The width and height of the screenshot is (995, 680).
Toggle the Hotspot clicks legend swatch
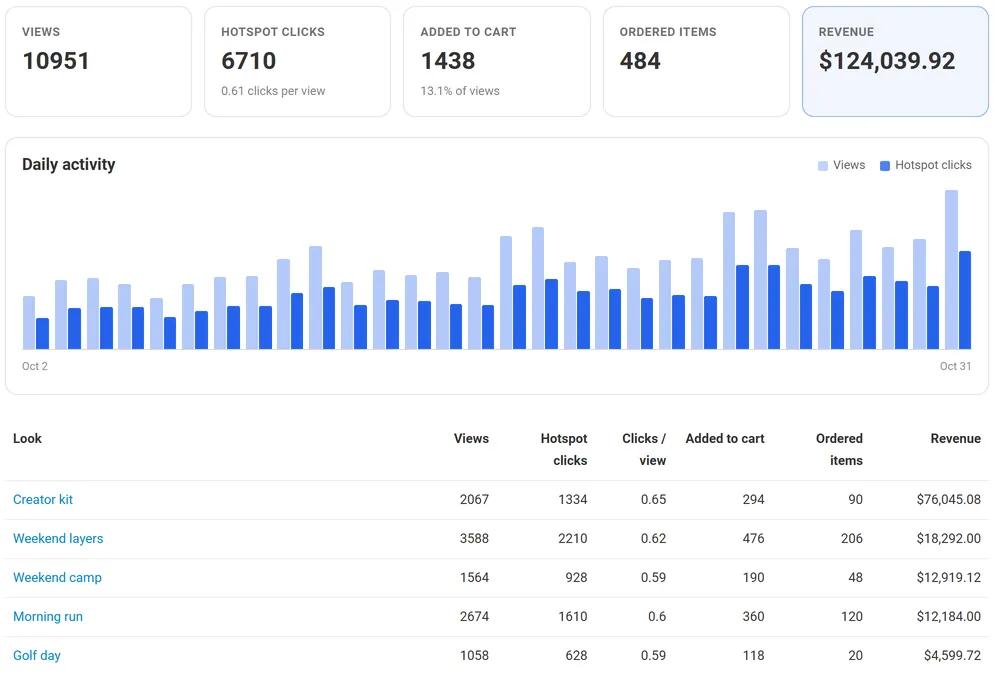tap(885, 166)
